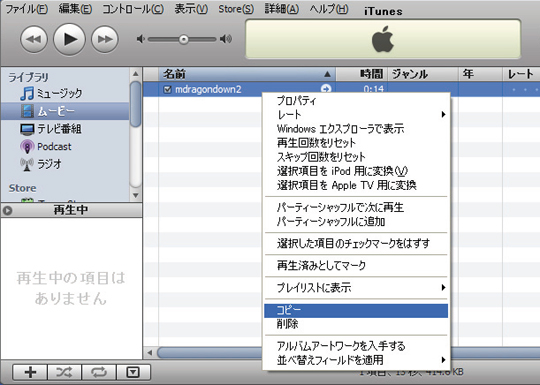This screenshot has height=385, width=540.
Task: Click the high volume speaker icon
Action: [226, 39]
